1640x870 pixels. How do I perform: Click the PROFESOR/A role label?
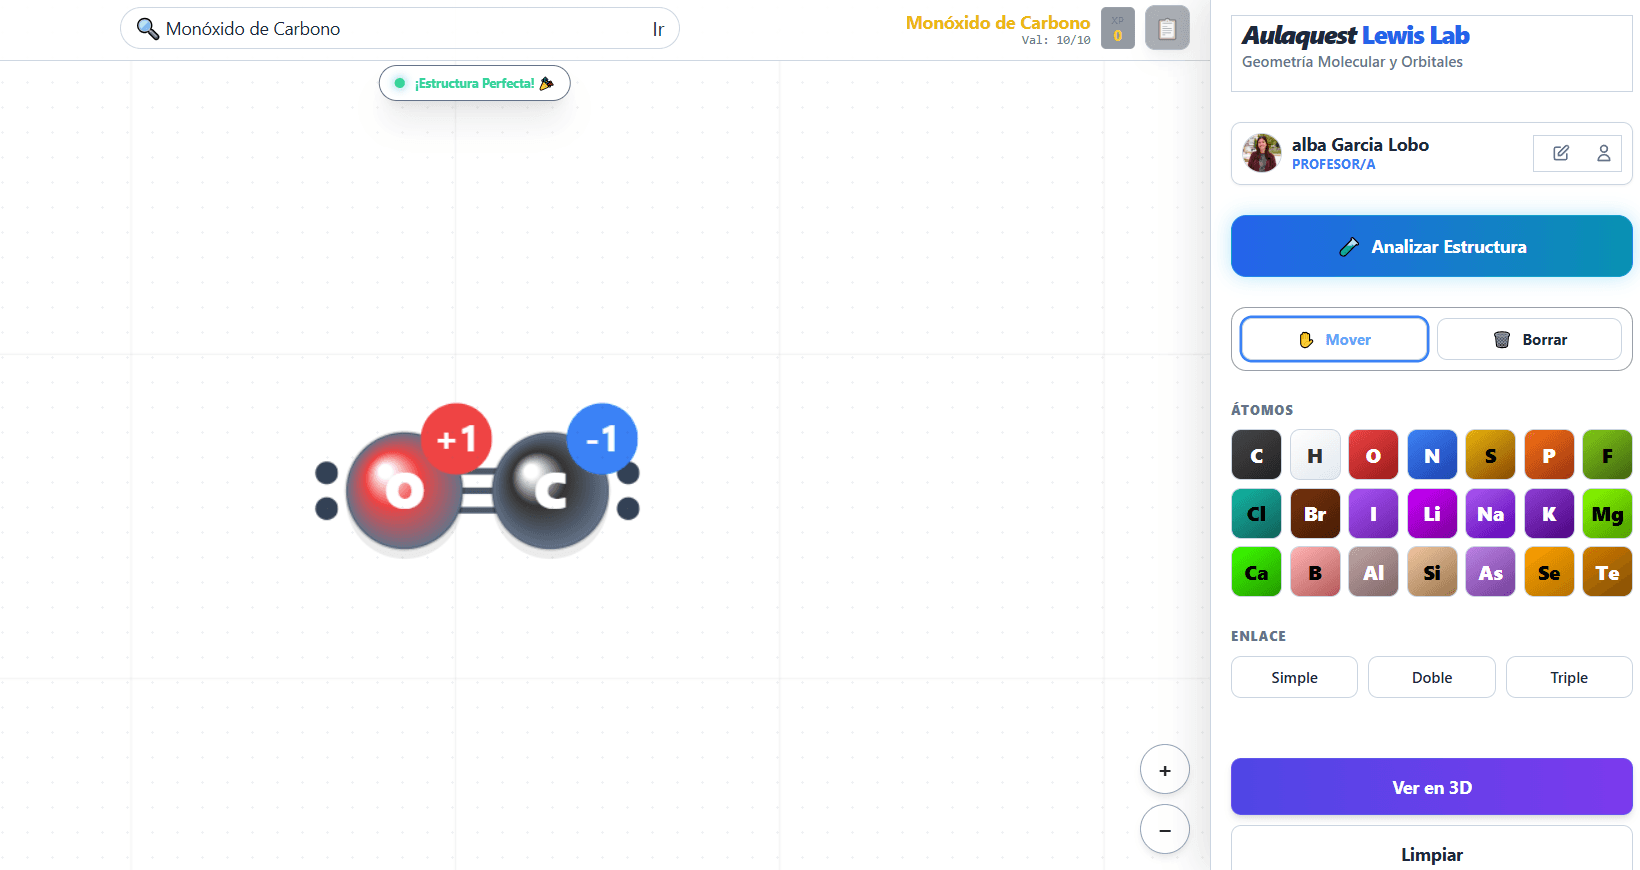(1333, 164)
